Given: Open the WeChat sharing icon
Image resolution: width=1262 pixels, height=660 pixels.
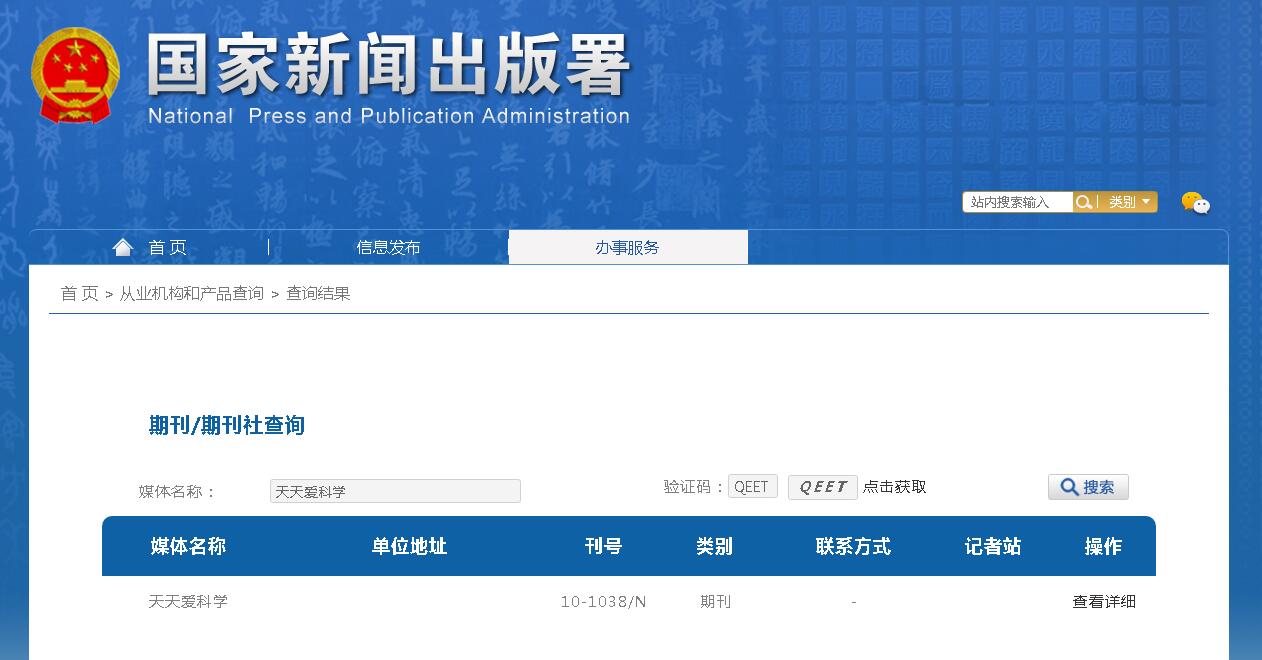Looking at the screenshot, I should point(1196,202).
